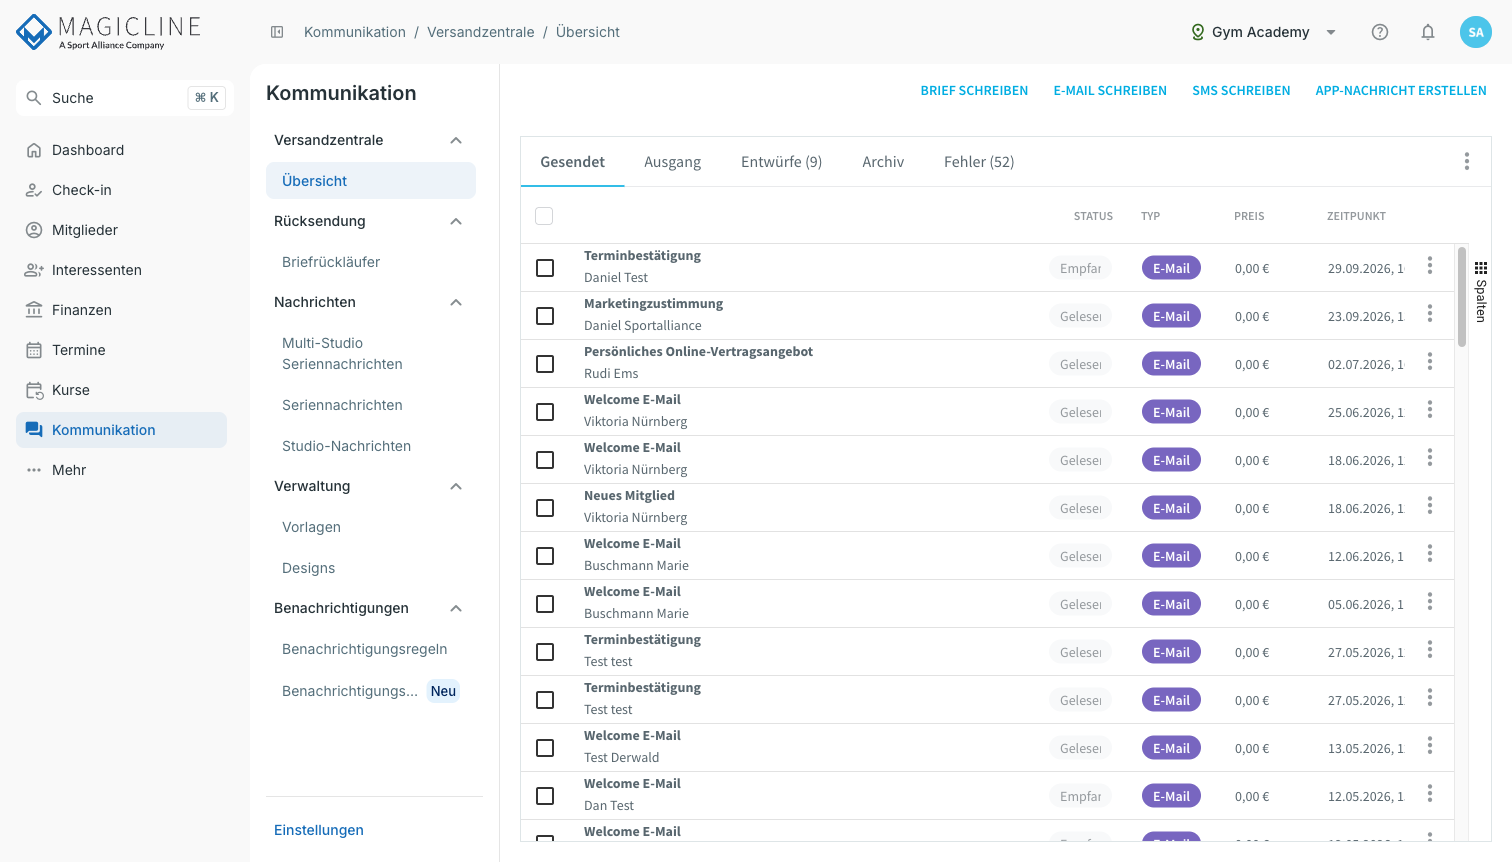Image resolution: width=1512 pixels, height=862 pixels.
Task: Open the SA user avatar
Action: pyautogui.click(x=1476, y=32)
